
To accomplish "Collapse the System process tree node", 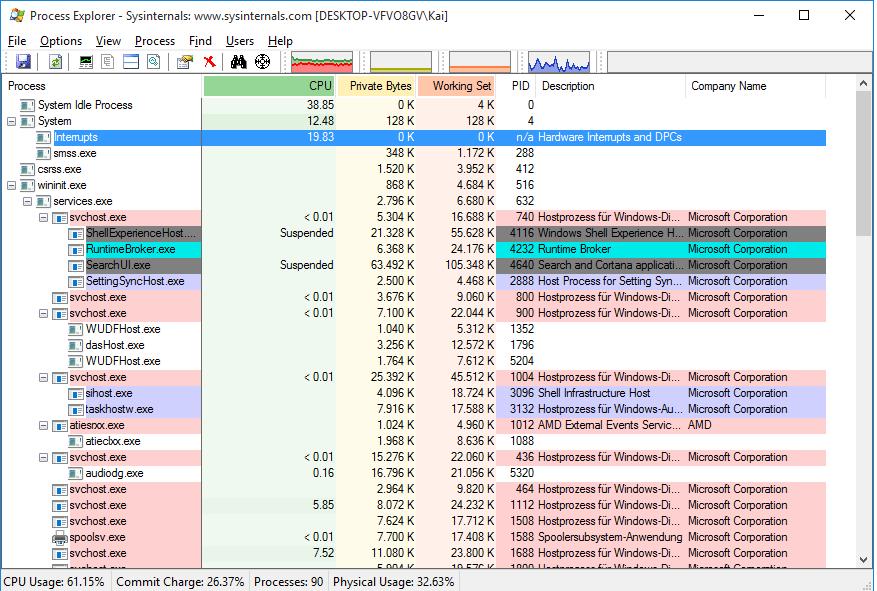I will click(x=11, y=121).
